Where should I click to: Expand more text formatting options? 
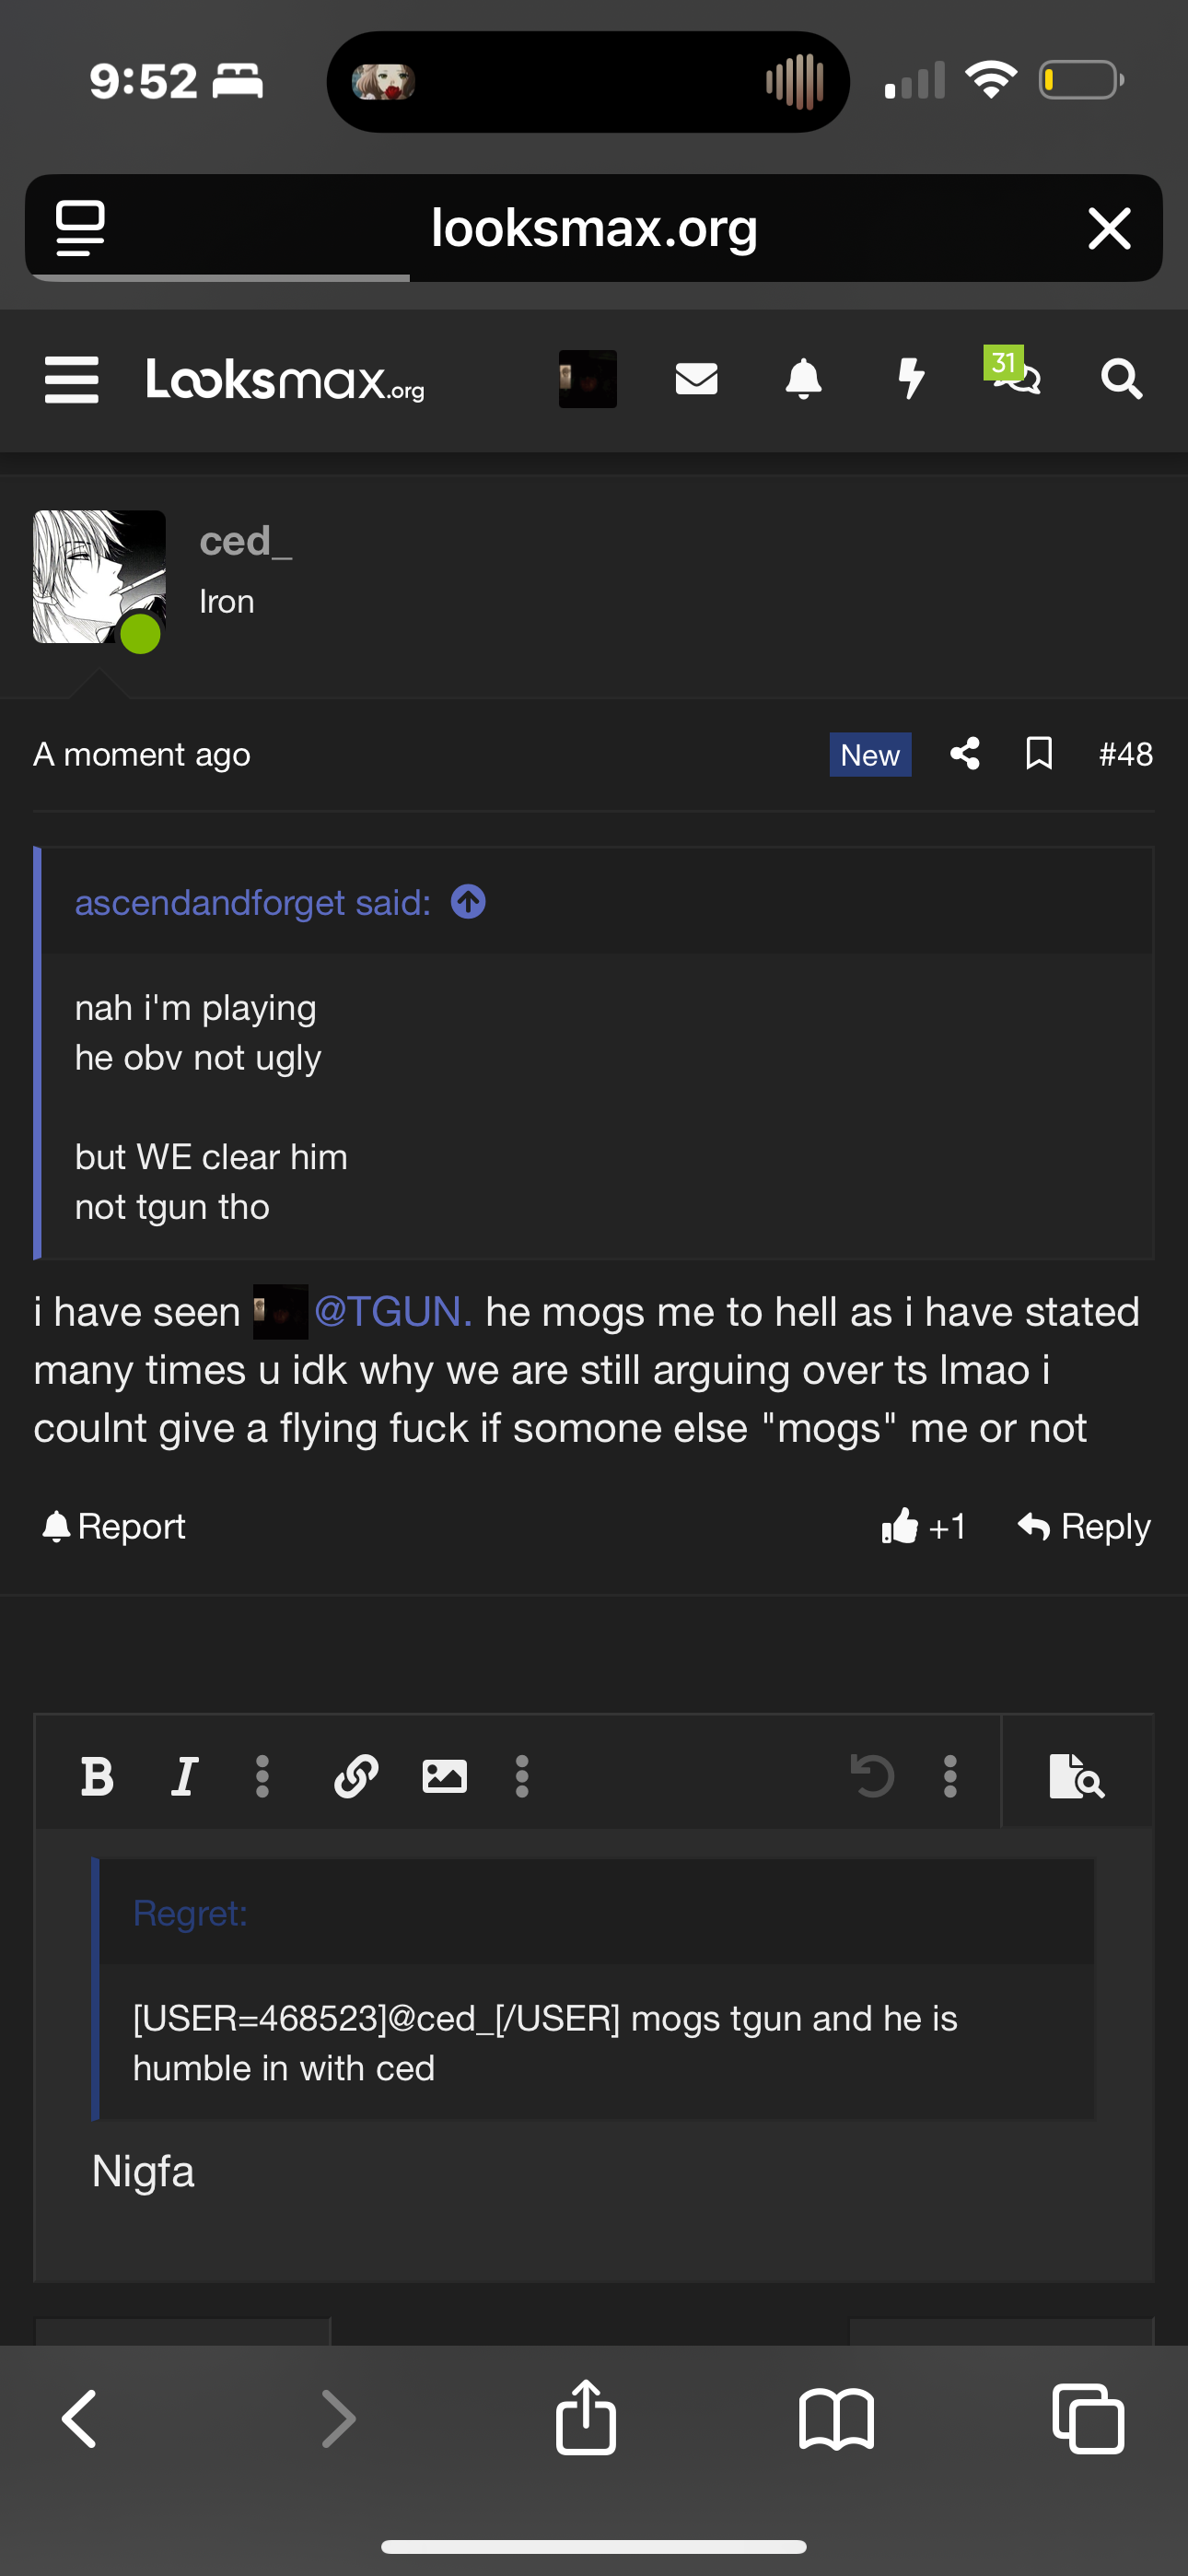[262, 1777]
